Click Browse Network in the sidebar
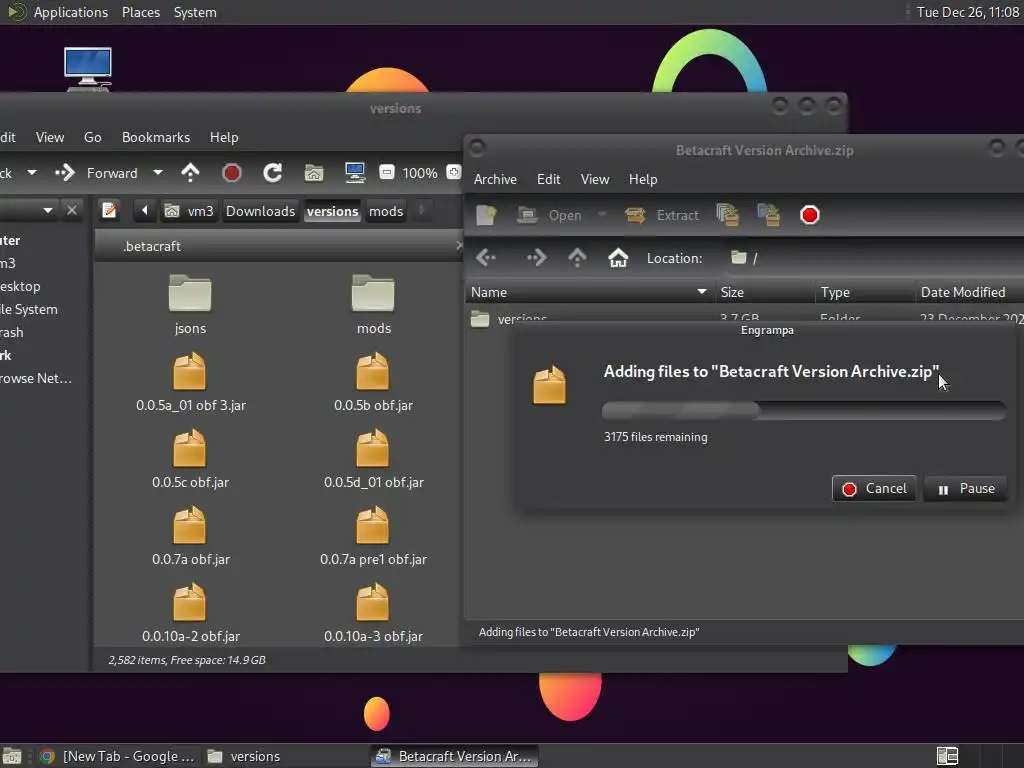The width and height of the screenshot is (1024, 768). (36, 379)
